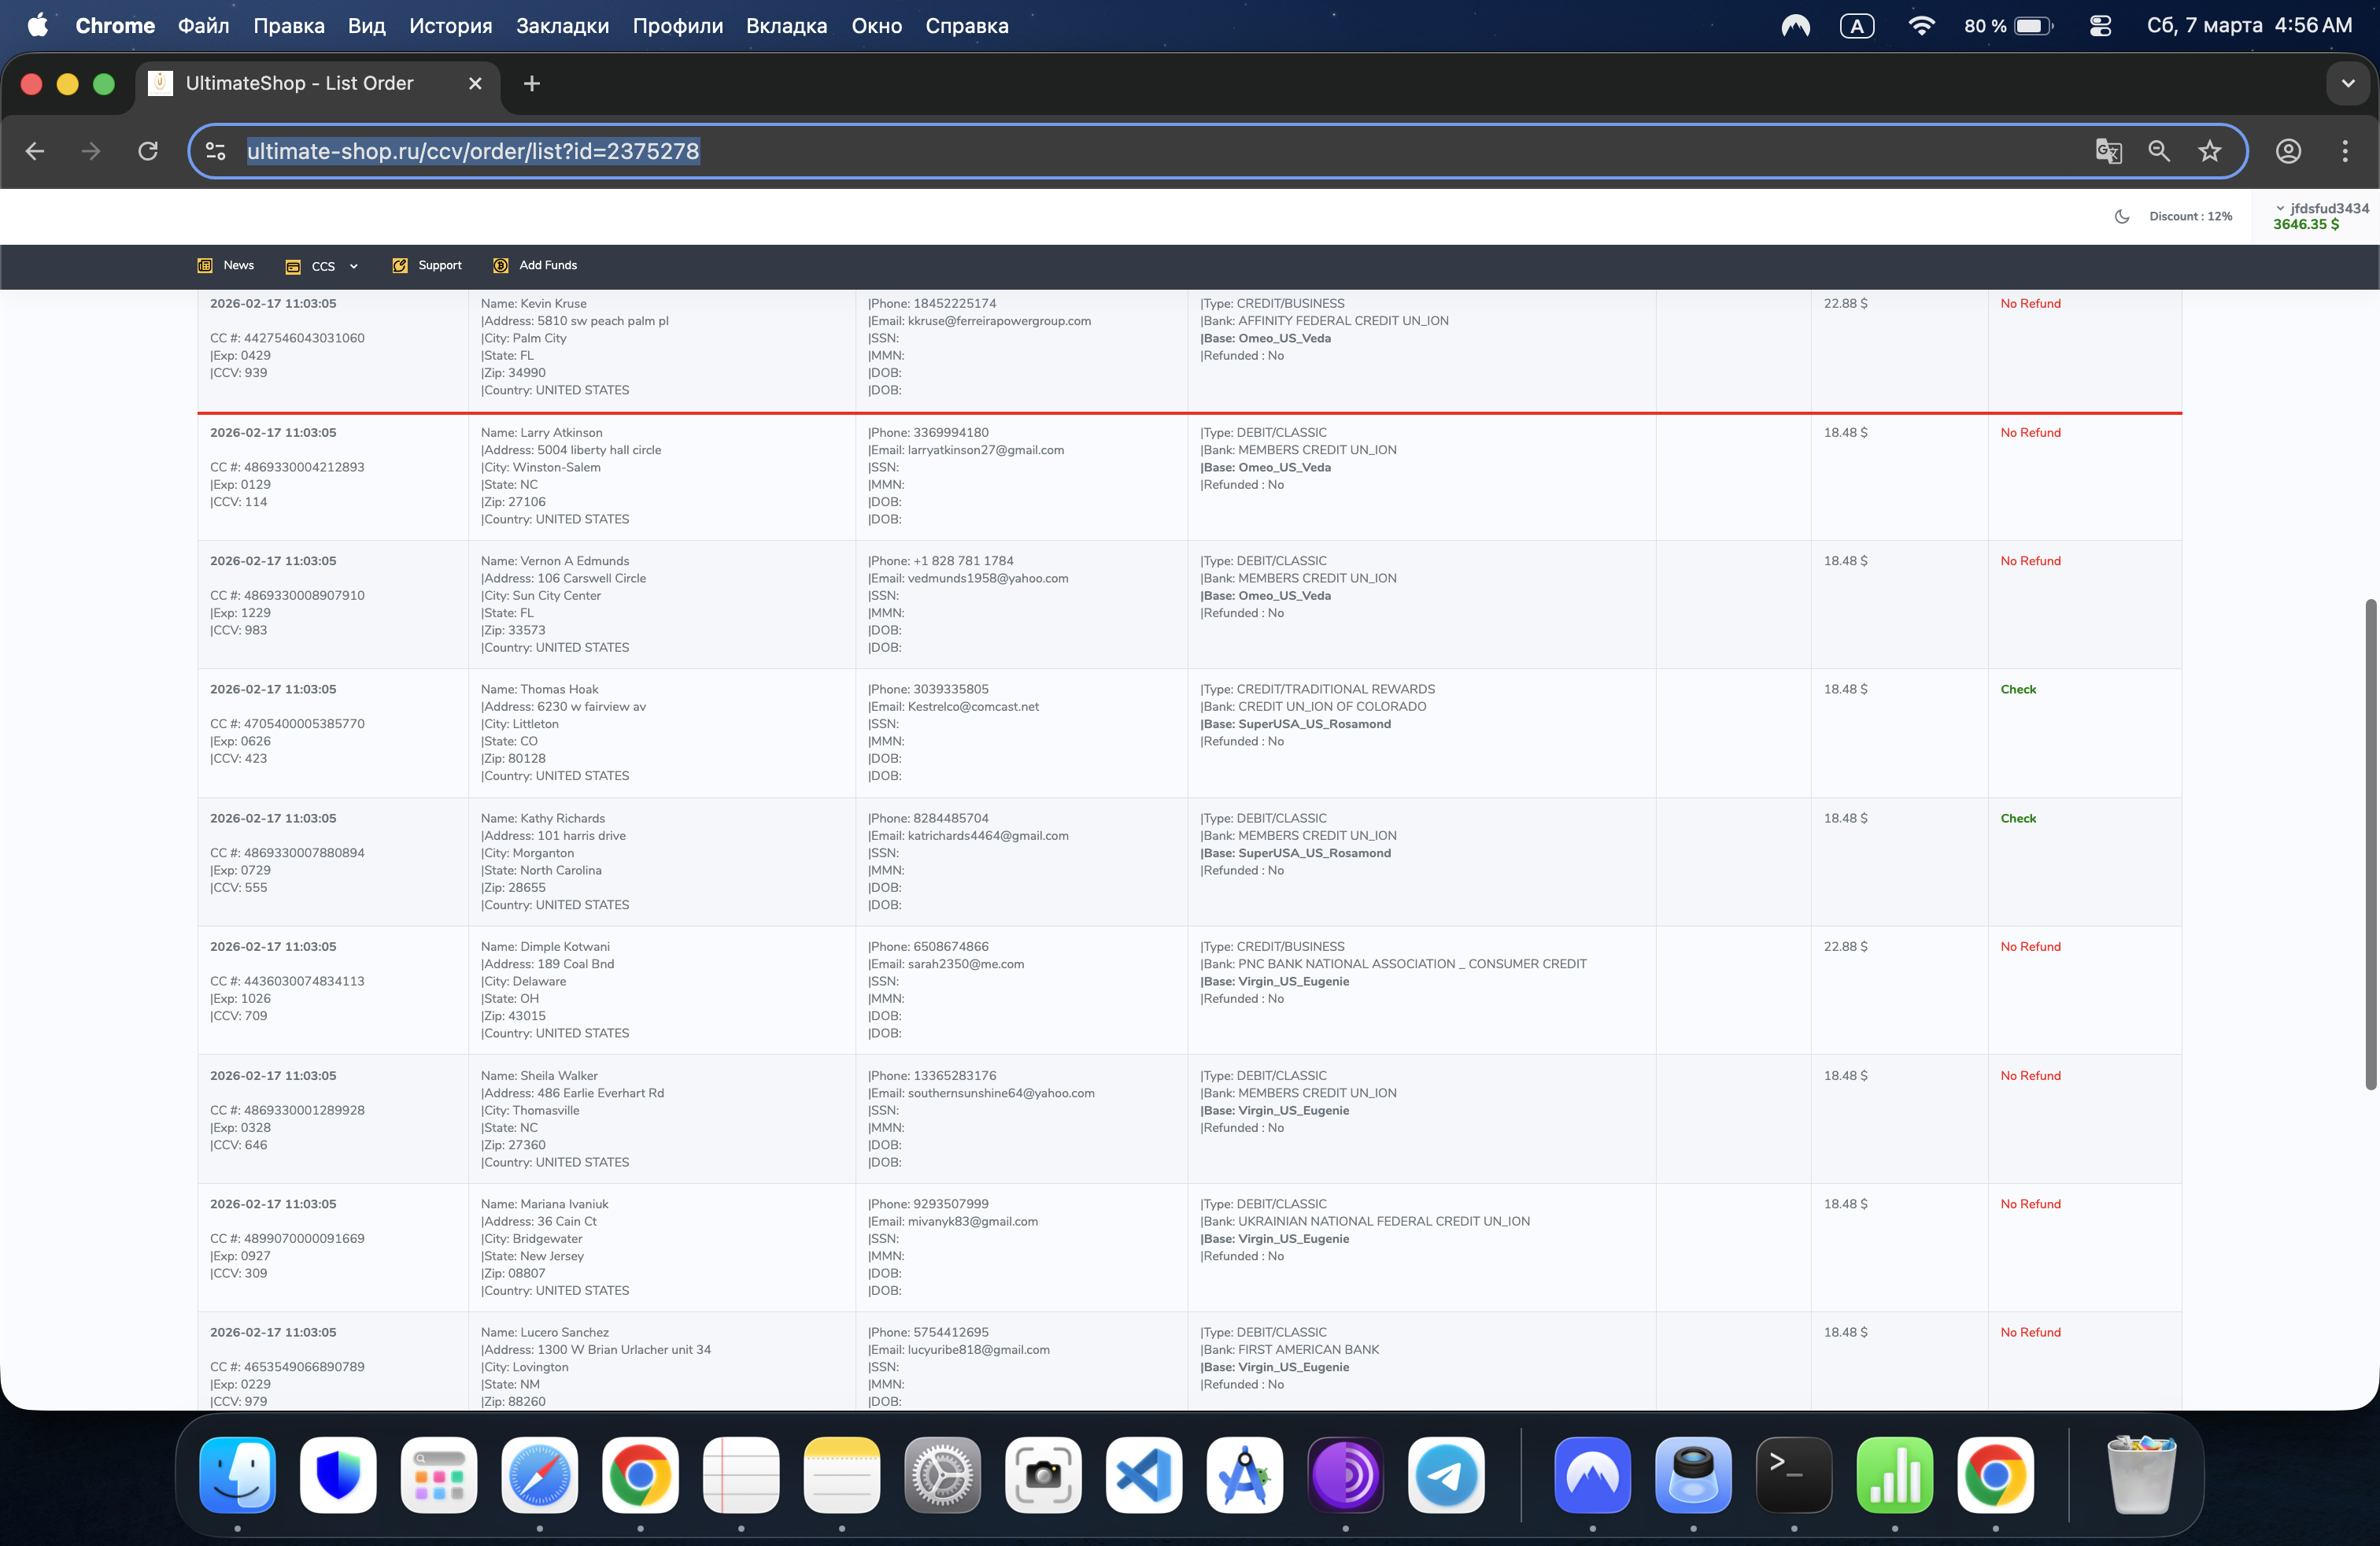Launch Safari from the Dock
This screenshot has height=1546, width=2380.
(x=540, y=1474)
